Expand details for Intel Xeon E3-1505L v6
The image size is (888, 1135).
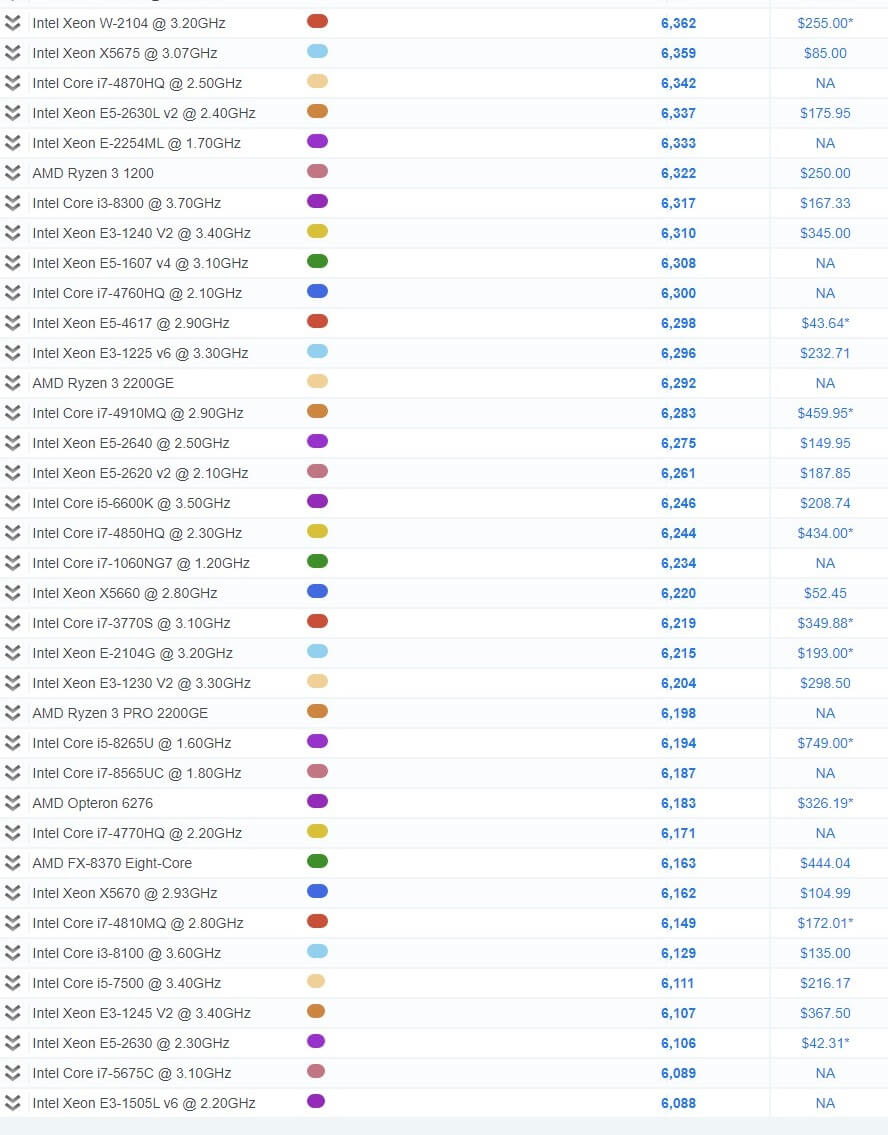12,1103
